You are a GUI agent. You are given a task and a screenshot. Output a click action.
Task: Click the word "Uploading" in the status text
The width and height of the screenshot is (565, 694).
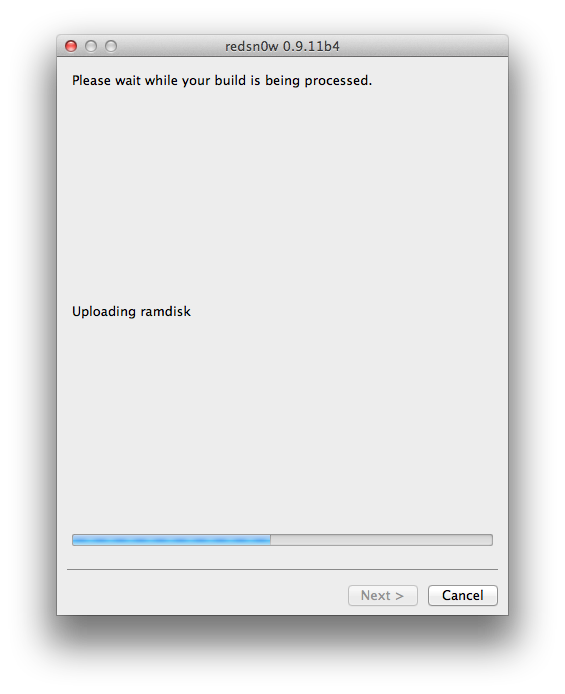[x=104, y=312]
